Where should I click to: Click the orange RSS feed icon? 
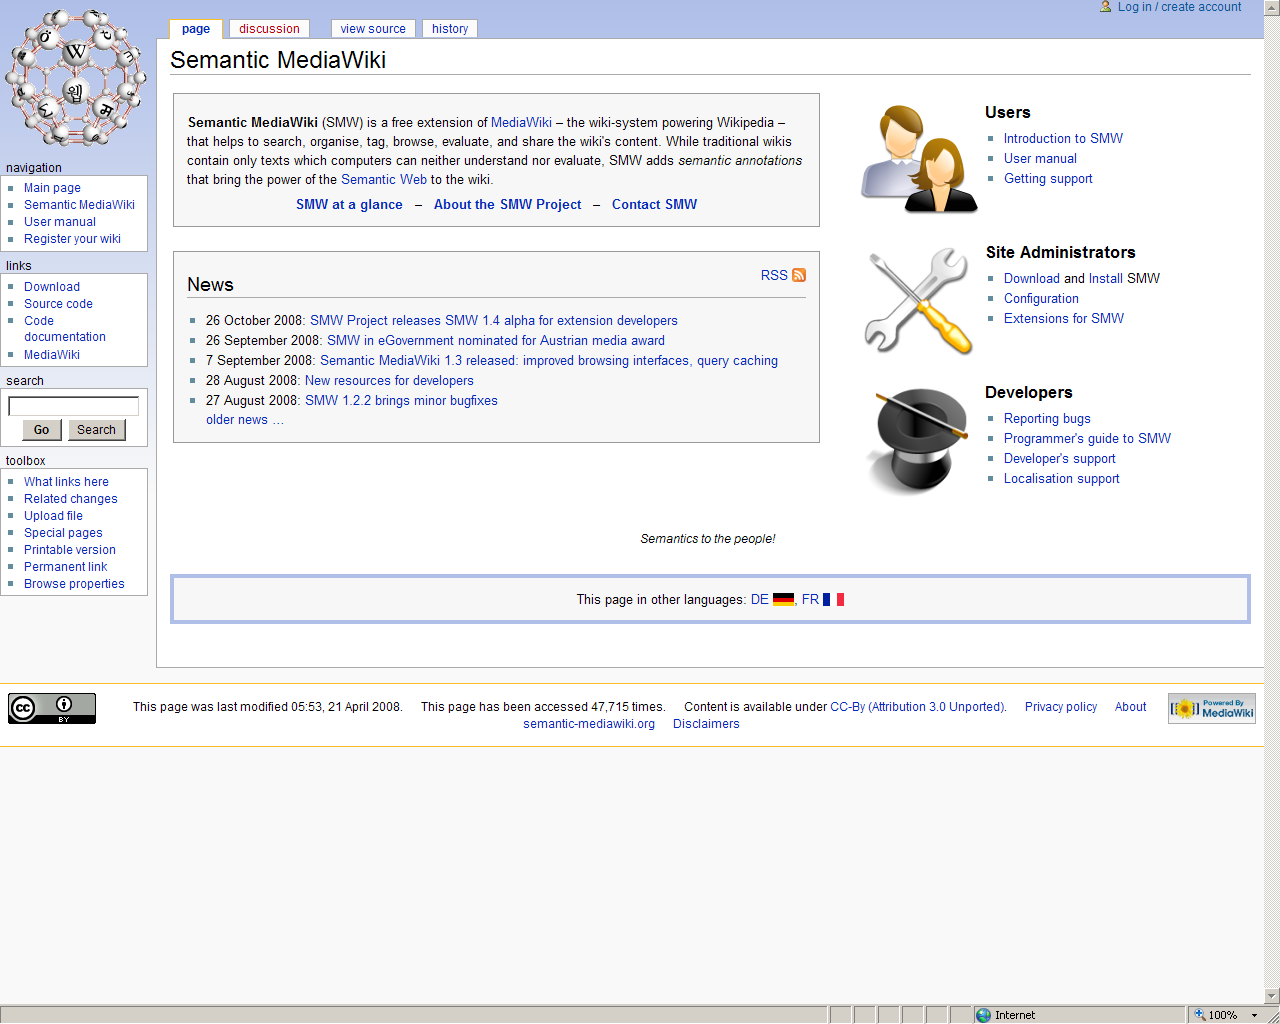799,275
